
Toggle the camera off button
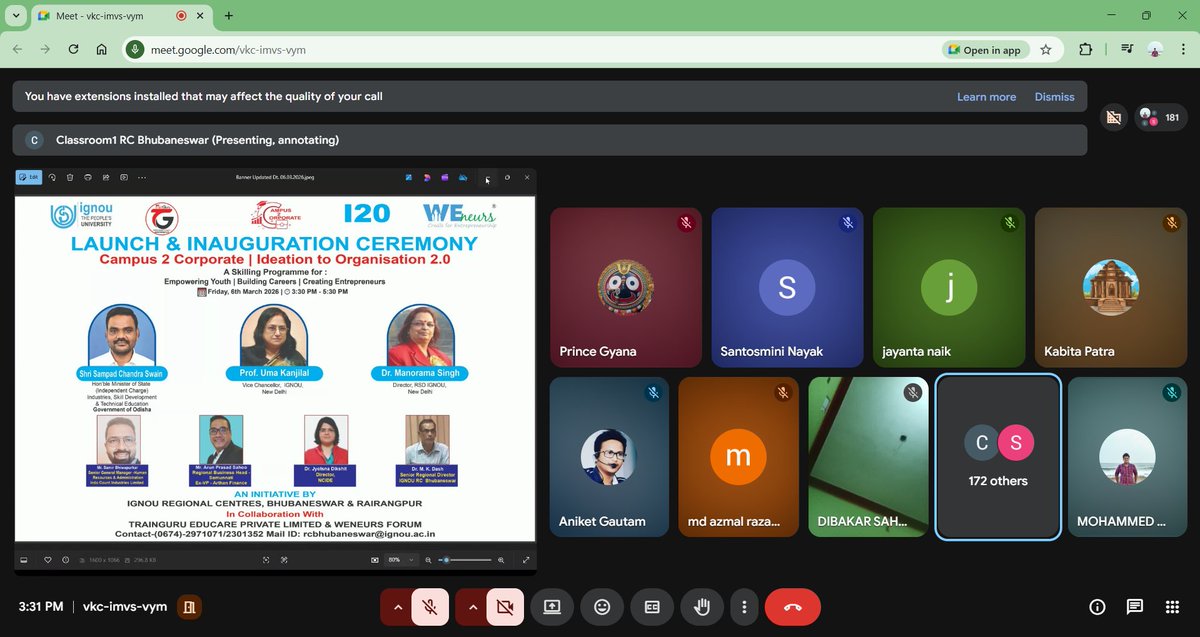coord(505,606)
